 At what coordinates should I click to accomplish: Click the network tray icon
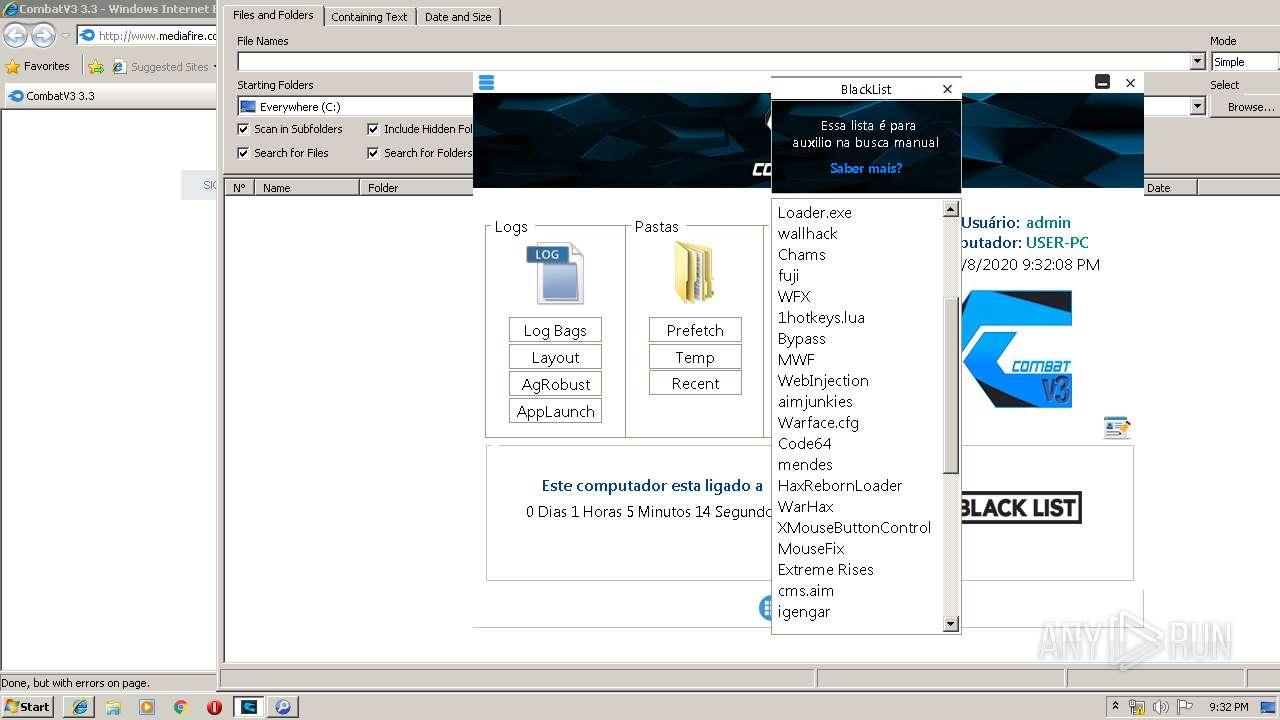[1137, 707]
